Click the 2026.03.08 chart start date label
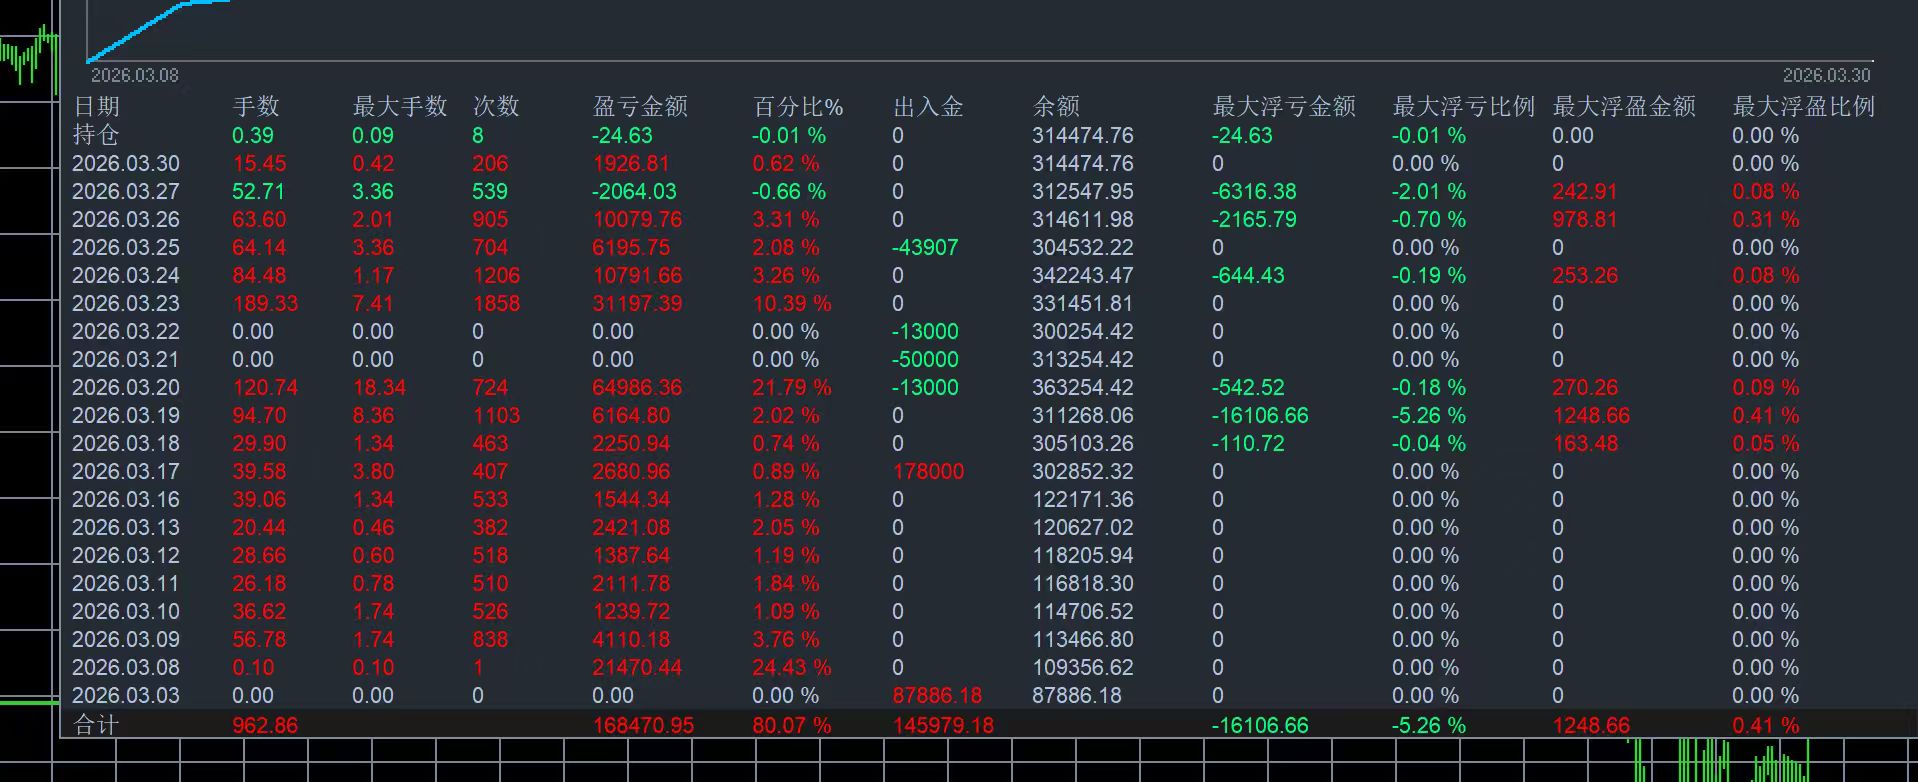1918x782 pixels. [x=135, y=75]
